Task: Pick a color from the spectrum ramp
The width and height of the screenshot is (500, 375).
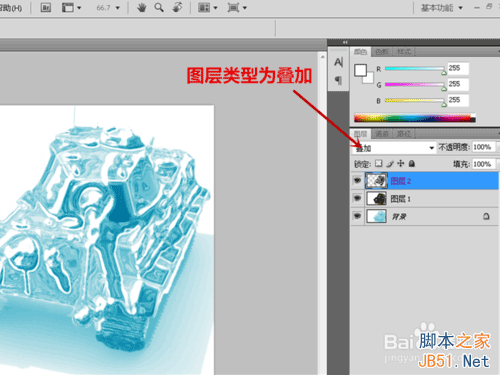Action: point(415,118)
